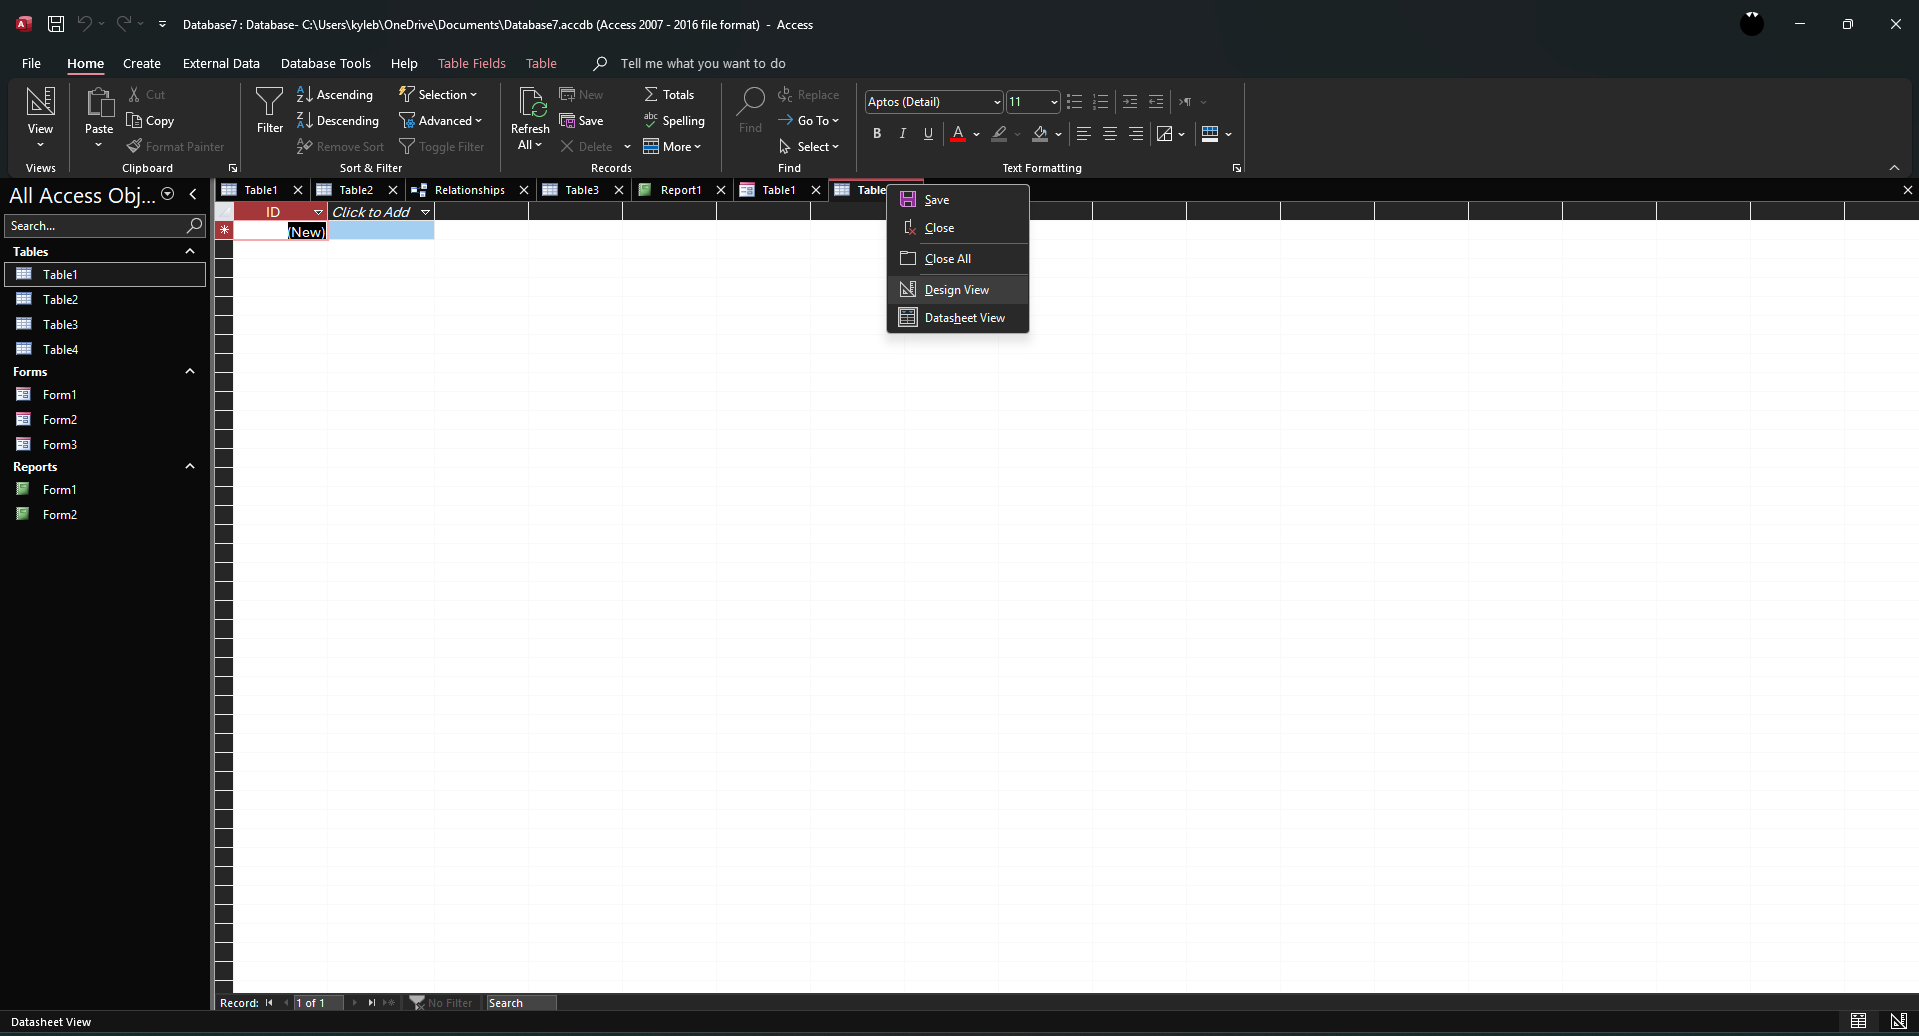Viewport: 1919px width, 1036px height.
Task: Open the More records dropdown
Action: pyautogui.click(x=672, y=147)
